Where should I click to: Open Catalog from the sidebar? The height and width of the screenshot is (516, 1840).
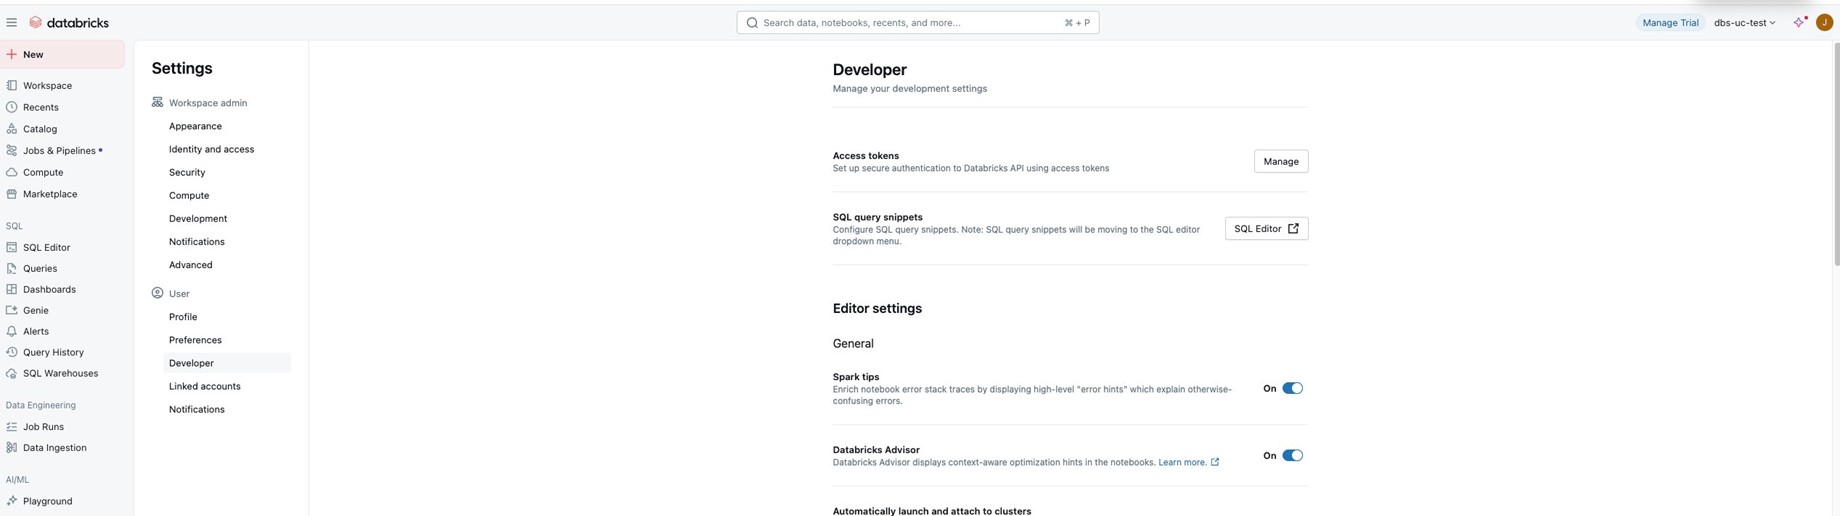(x=40, y=129)
